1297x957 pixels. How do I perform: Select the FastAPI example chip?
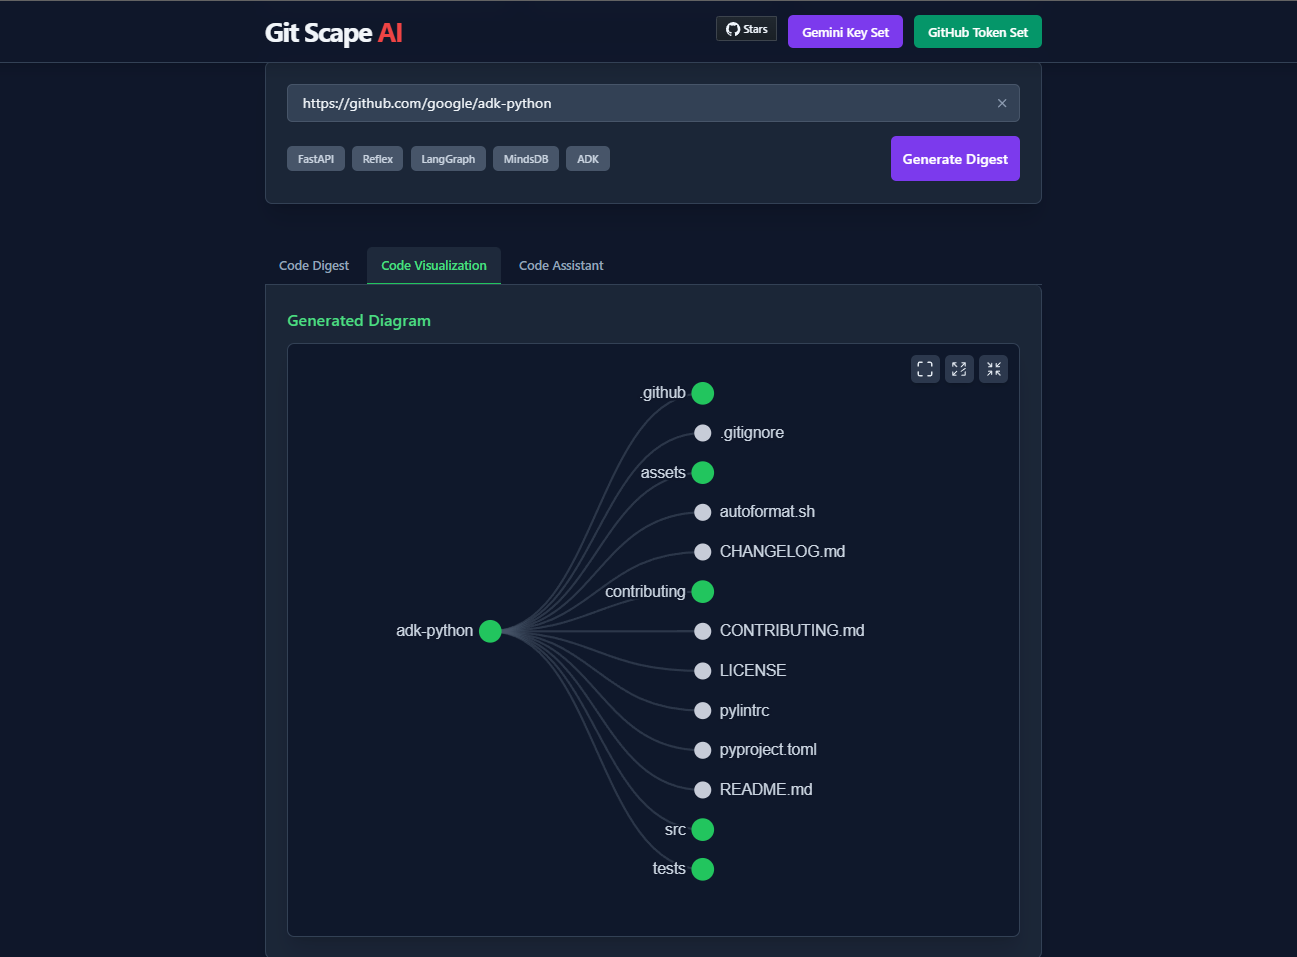316,159
